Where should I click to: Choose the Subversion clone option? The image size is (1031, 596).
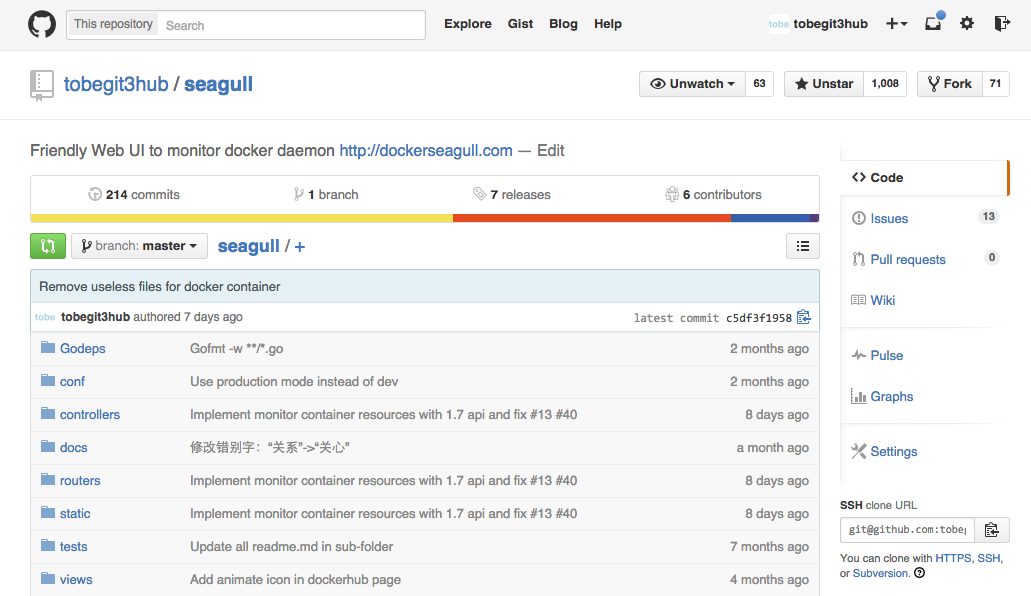[880, 573]
